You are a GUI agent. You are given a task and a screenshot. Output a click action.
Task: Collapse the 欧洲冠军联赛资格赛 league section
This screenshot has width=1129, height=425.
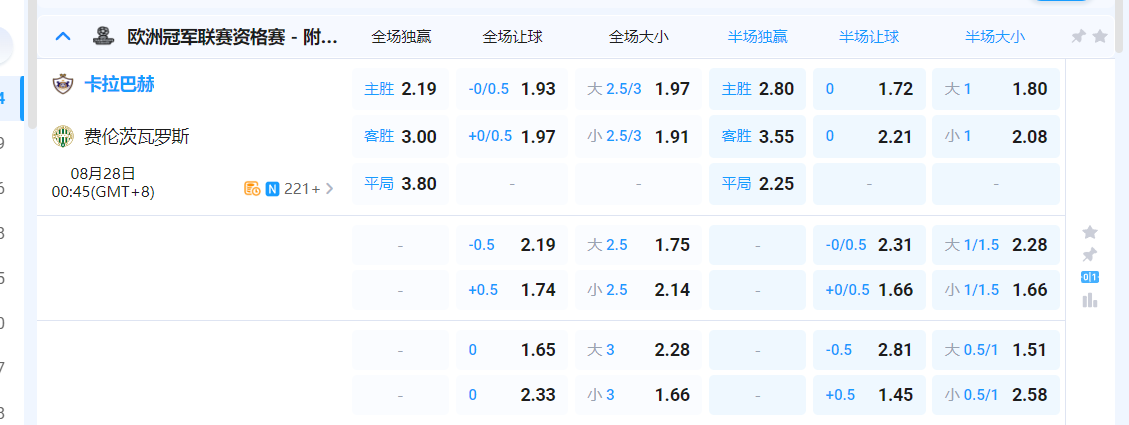[63, 37]
